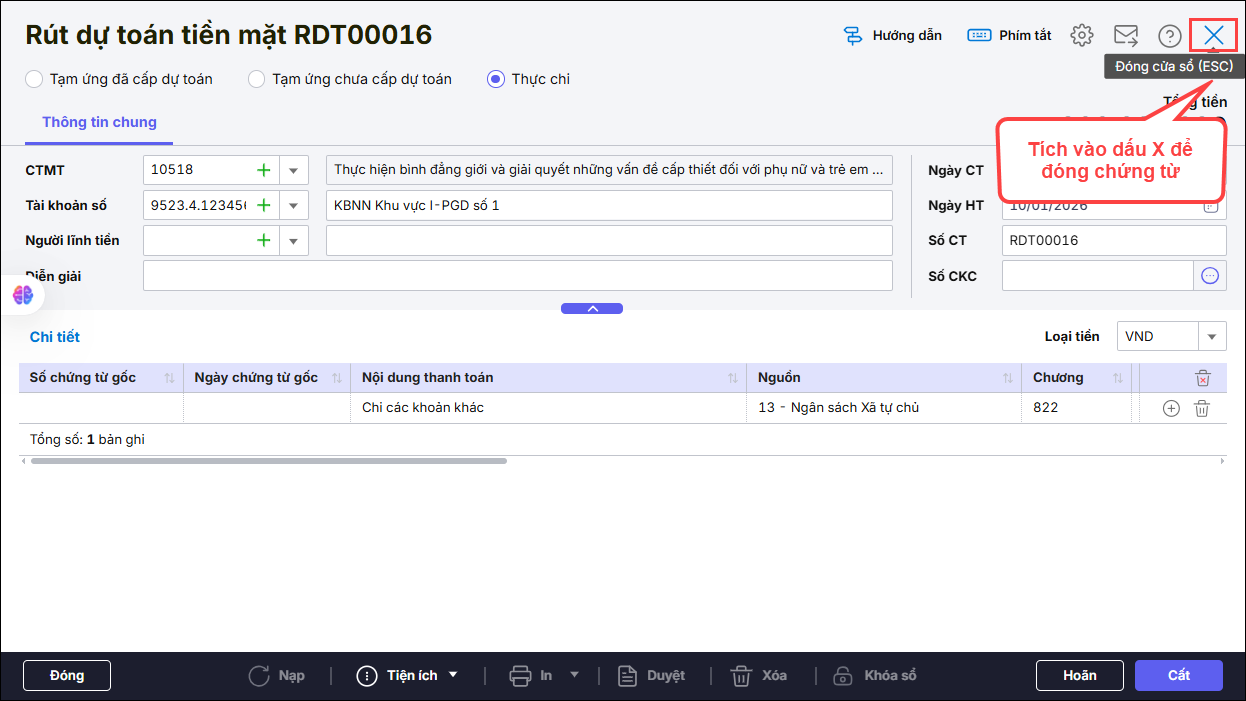The height and width of the screenshot is (701, 1246).
Task: Sort by Số chứng từ gốc column
Action: (x=169, y=378)
